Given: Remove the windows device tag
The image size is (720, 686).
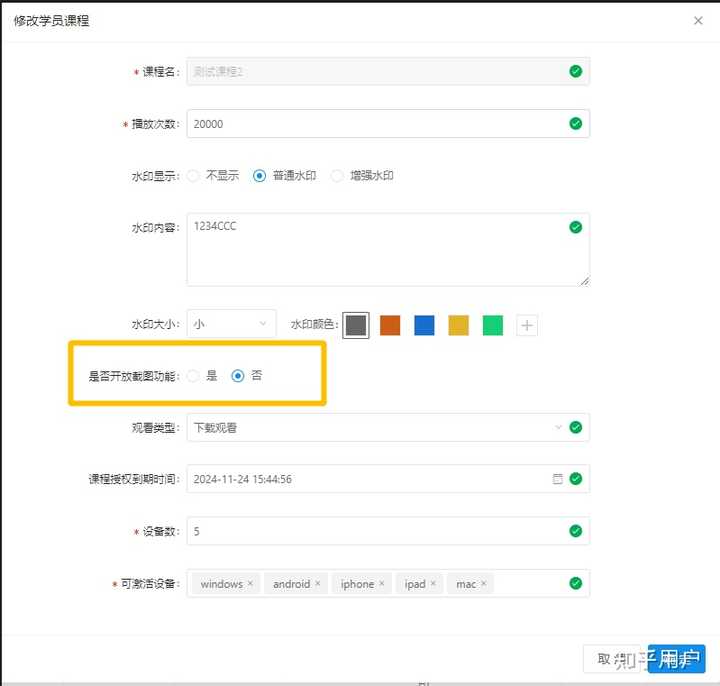Looking at the screenshot, I should click(x=250, y=583).
